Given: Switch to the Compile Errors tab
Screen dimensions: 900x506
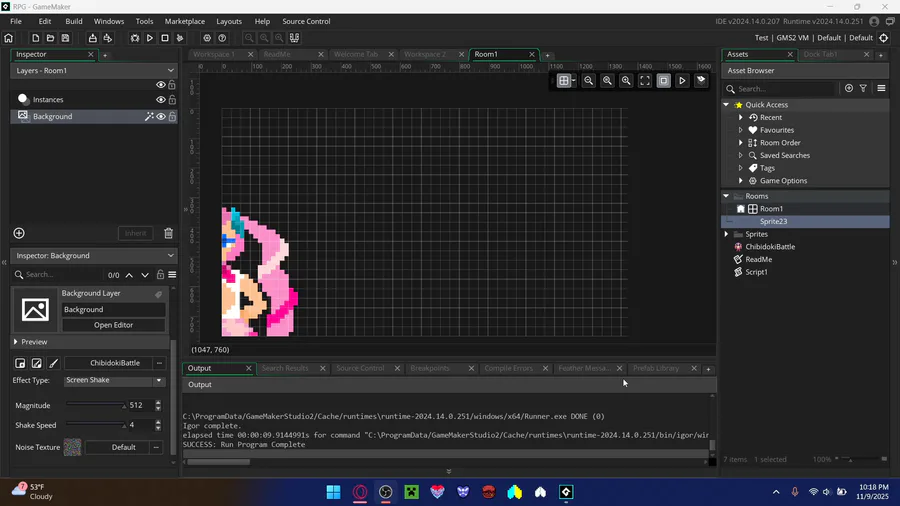Looking at the screenshot, I should 509,368.
